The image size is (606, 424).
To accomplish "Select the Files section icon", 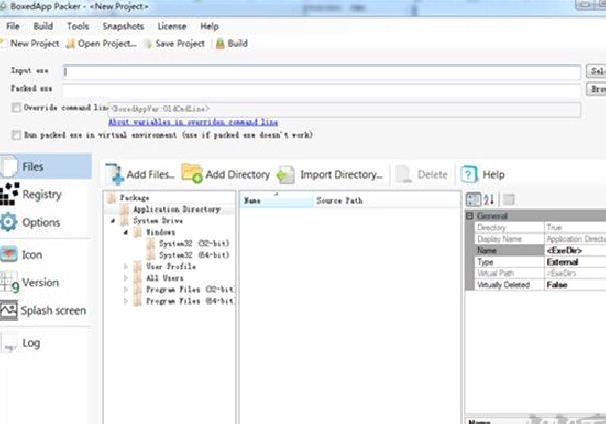I will (9, 167).
